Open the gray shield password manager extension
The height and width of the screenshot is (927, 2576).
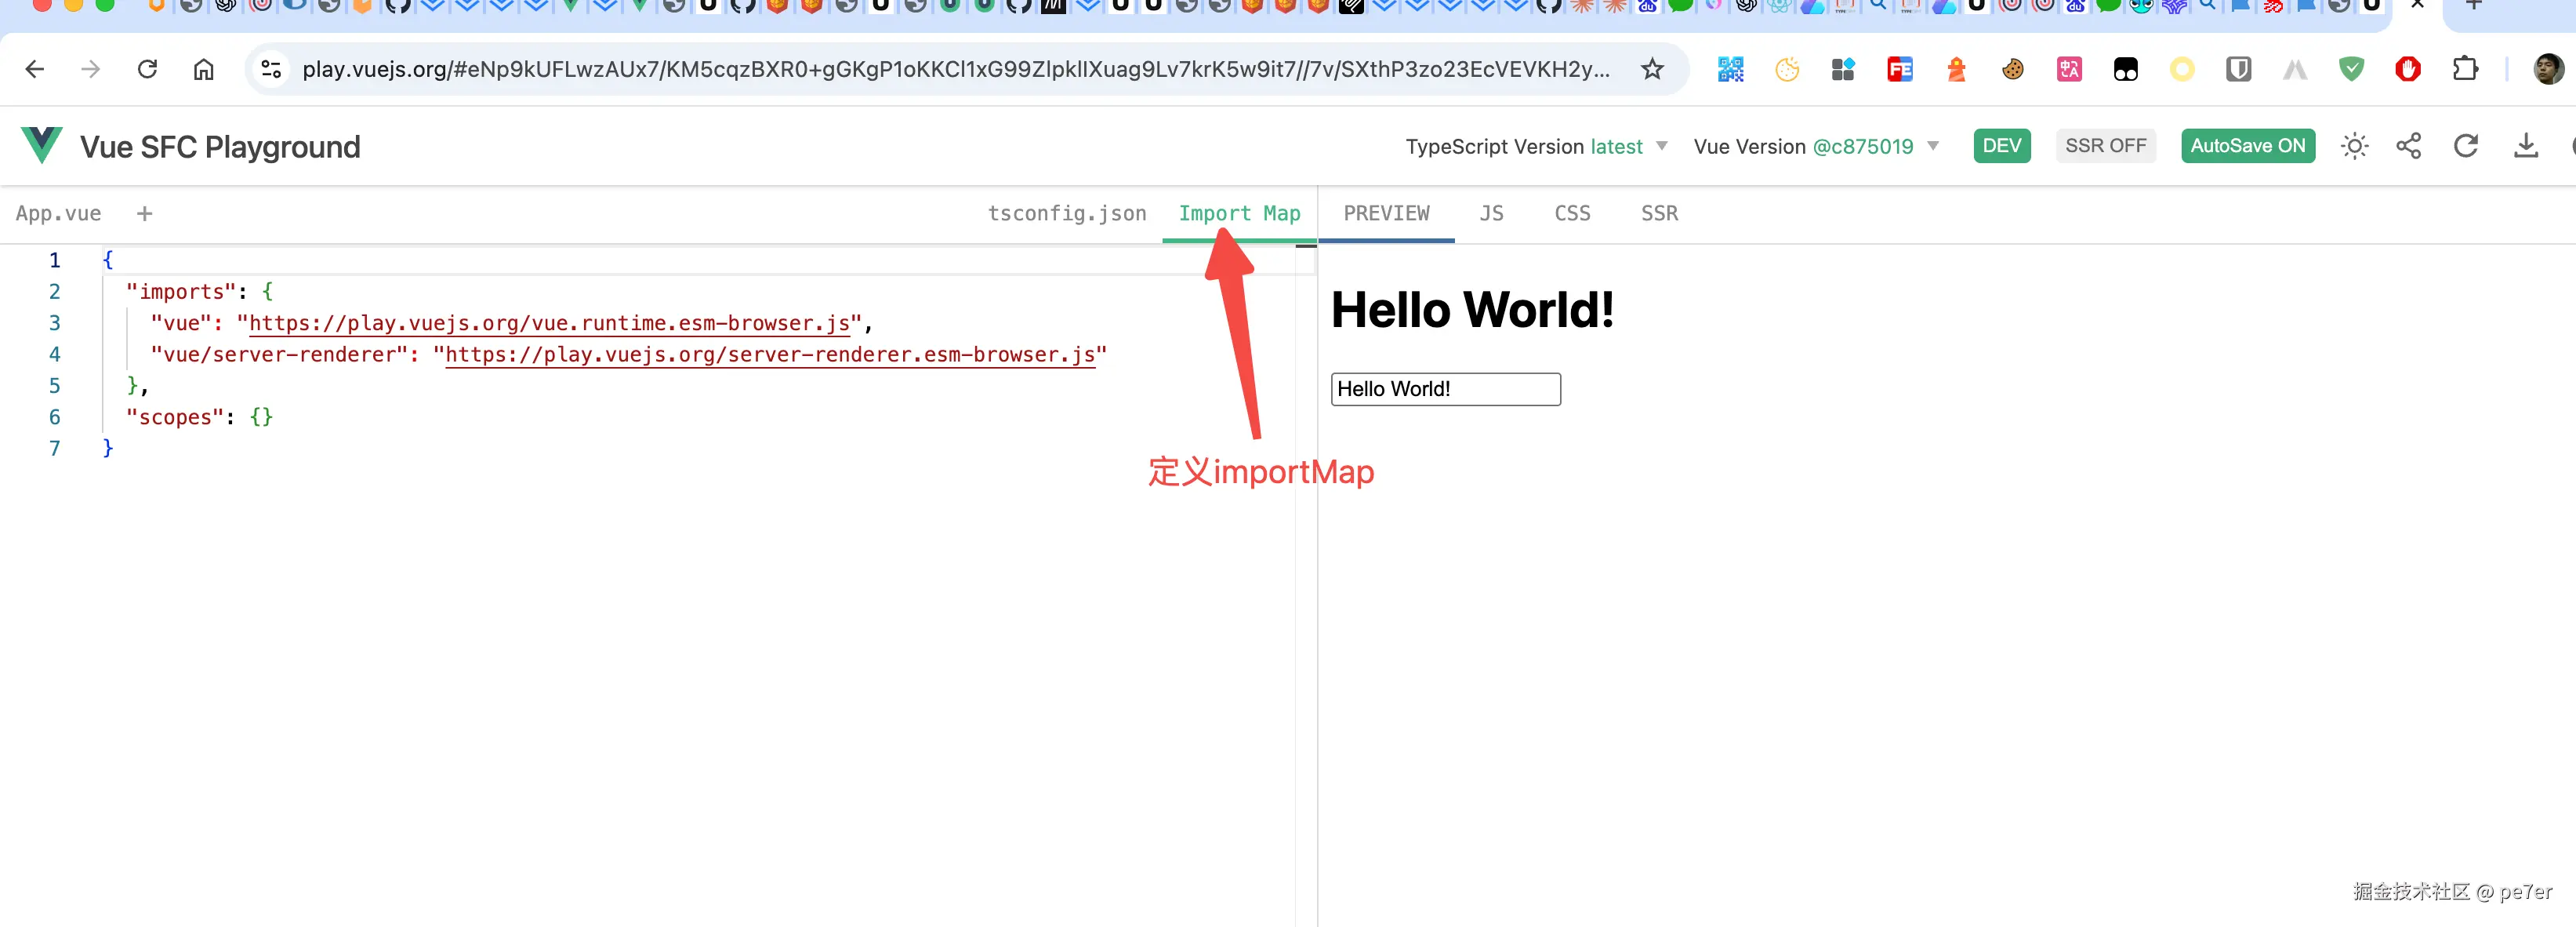(x=2239, y=69)
